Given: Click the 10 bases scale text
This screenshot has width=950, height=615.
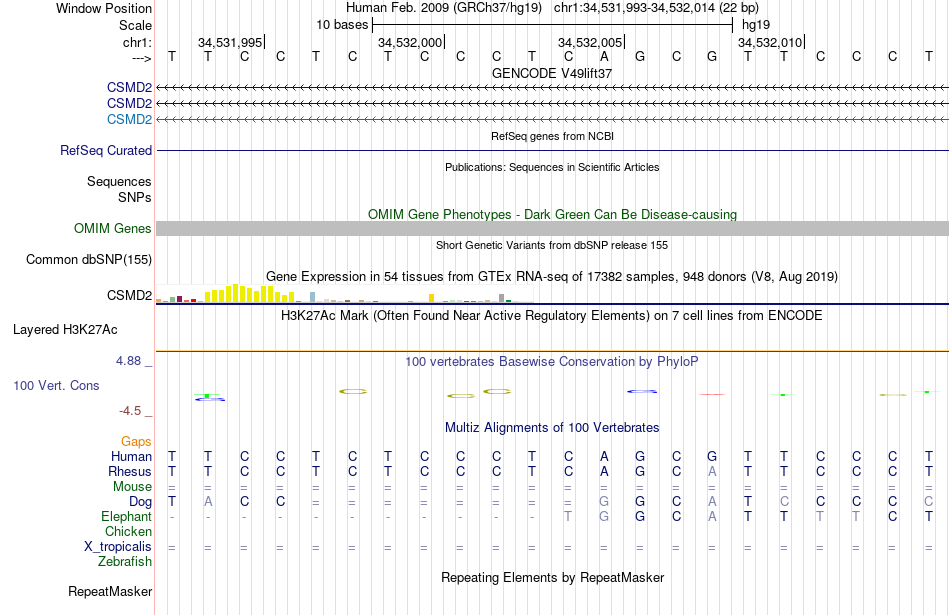Looking at the screenshot, I should pos(342,25).
